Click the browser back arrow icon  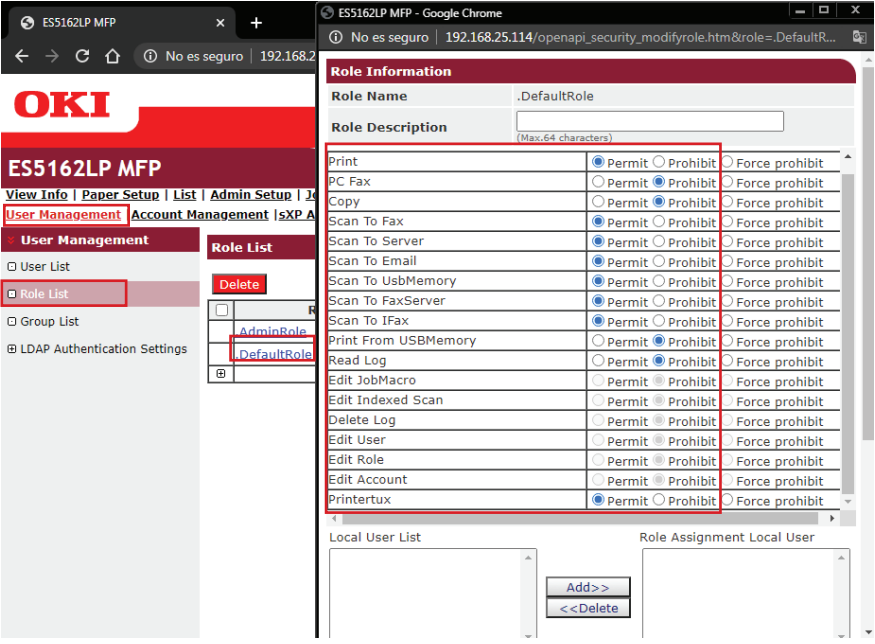tap(22, 57)
